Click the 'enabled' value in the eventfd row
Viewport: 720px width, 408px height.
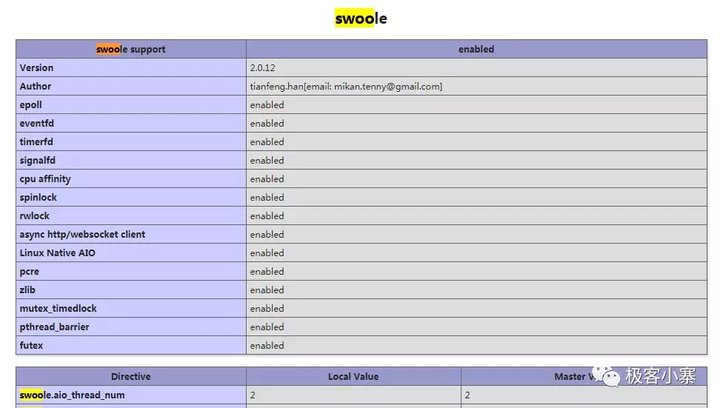point(267,123)
